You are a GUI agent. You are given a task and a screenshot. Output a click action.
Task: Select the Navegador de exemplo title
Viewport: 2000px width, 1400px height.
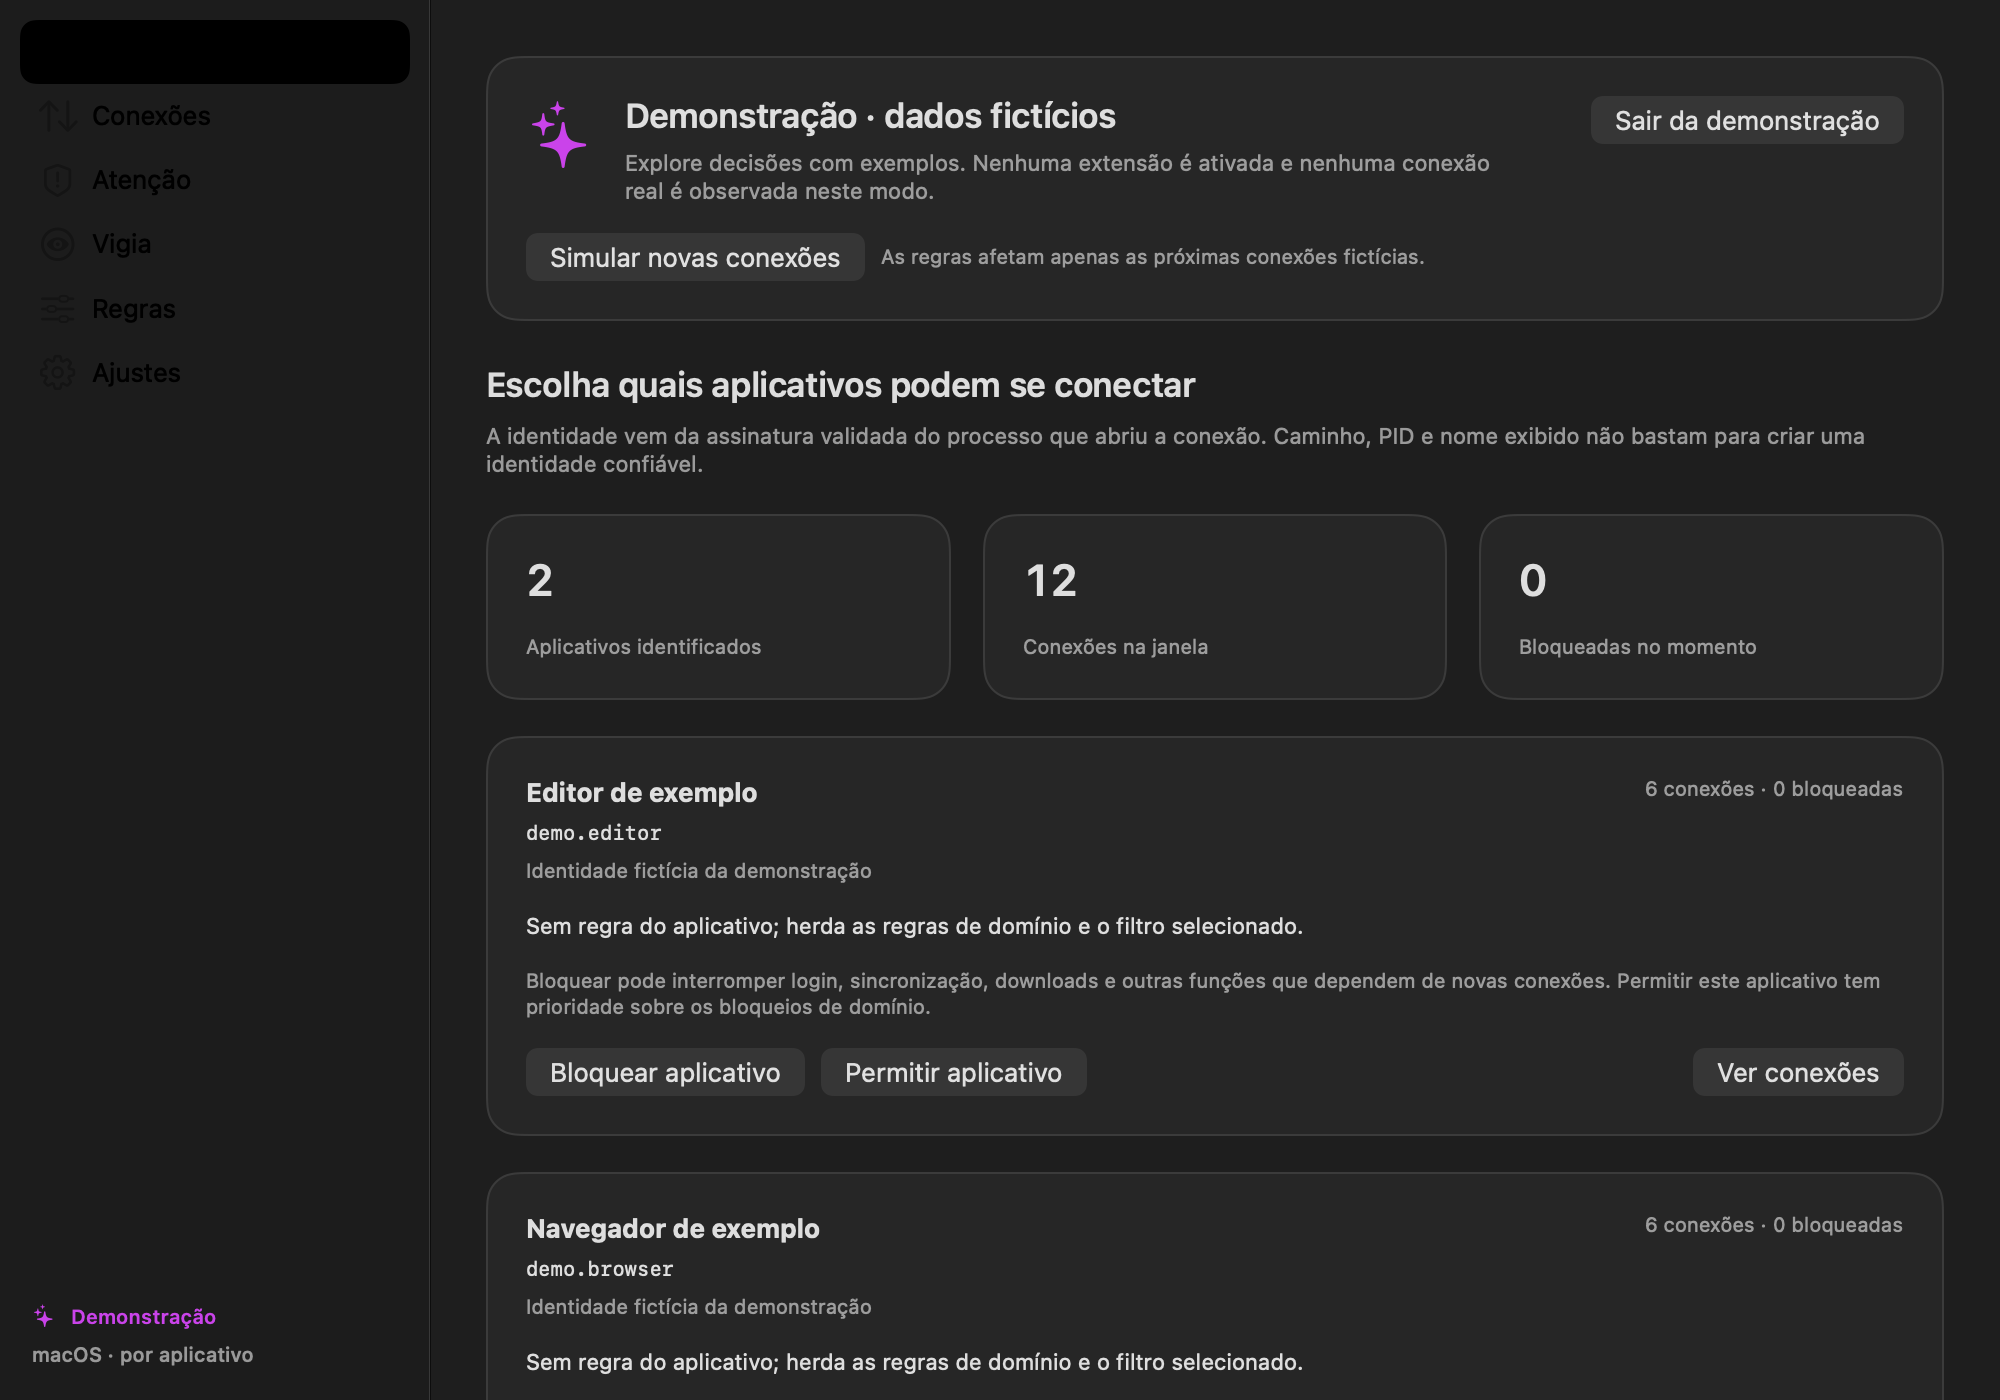click(x=673, y=1228)
